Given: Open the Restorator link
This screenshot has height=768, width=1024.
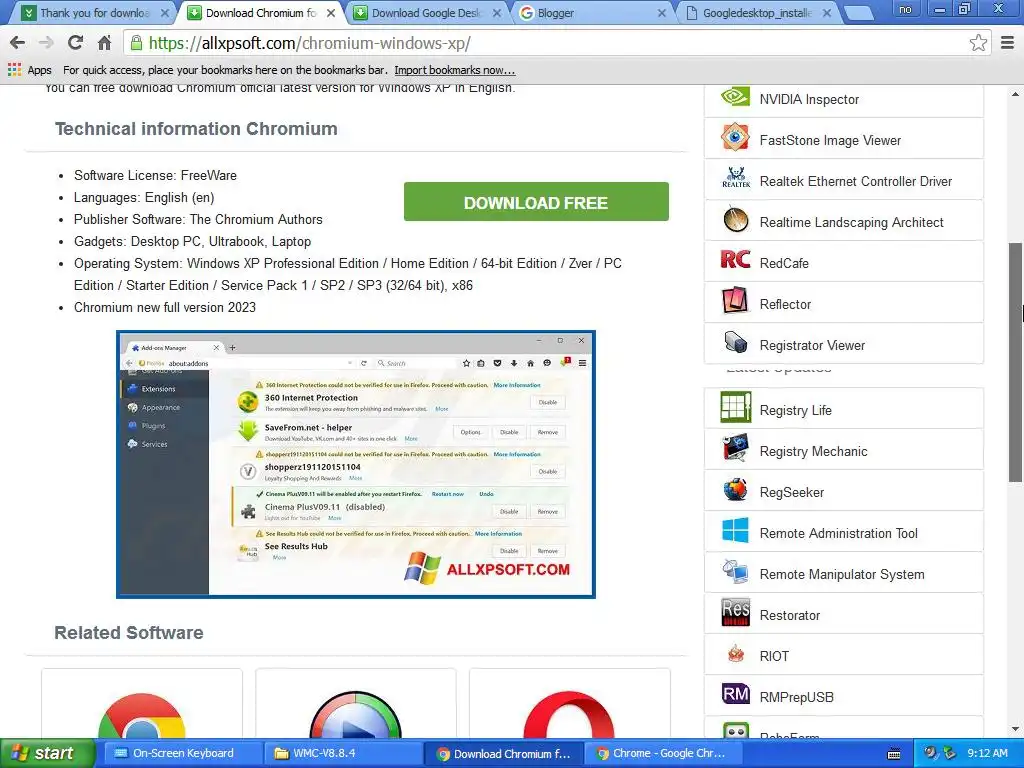Looking at the screenshot, I should click(x=790, y=615).
